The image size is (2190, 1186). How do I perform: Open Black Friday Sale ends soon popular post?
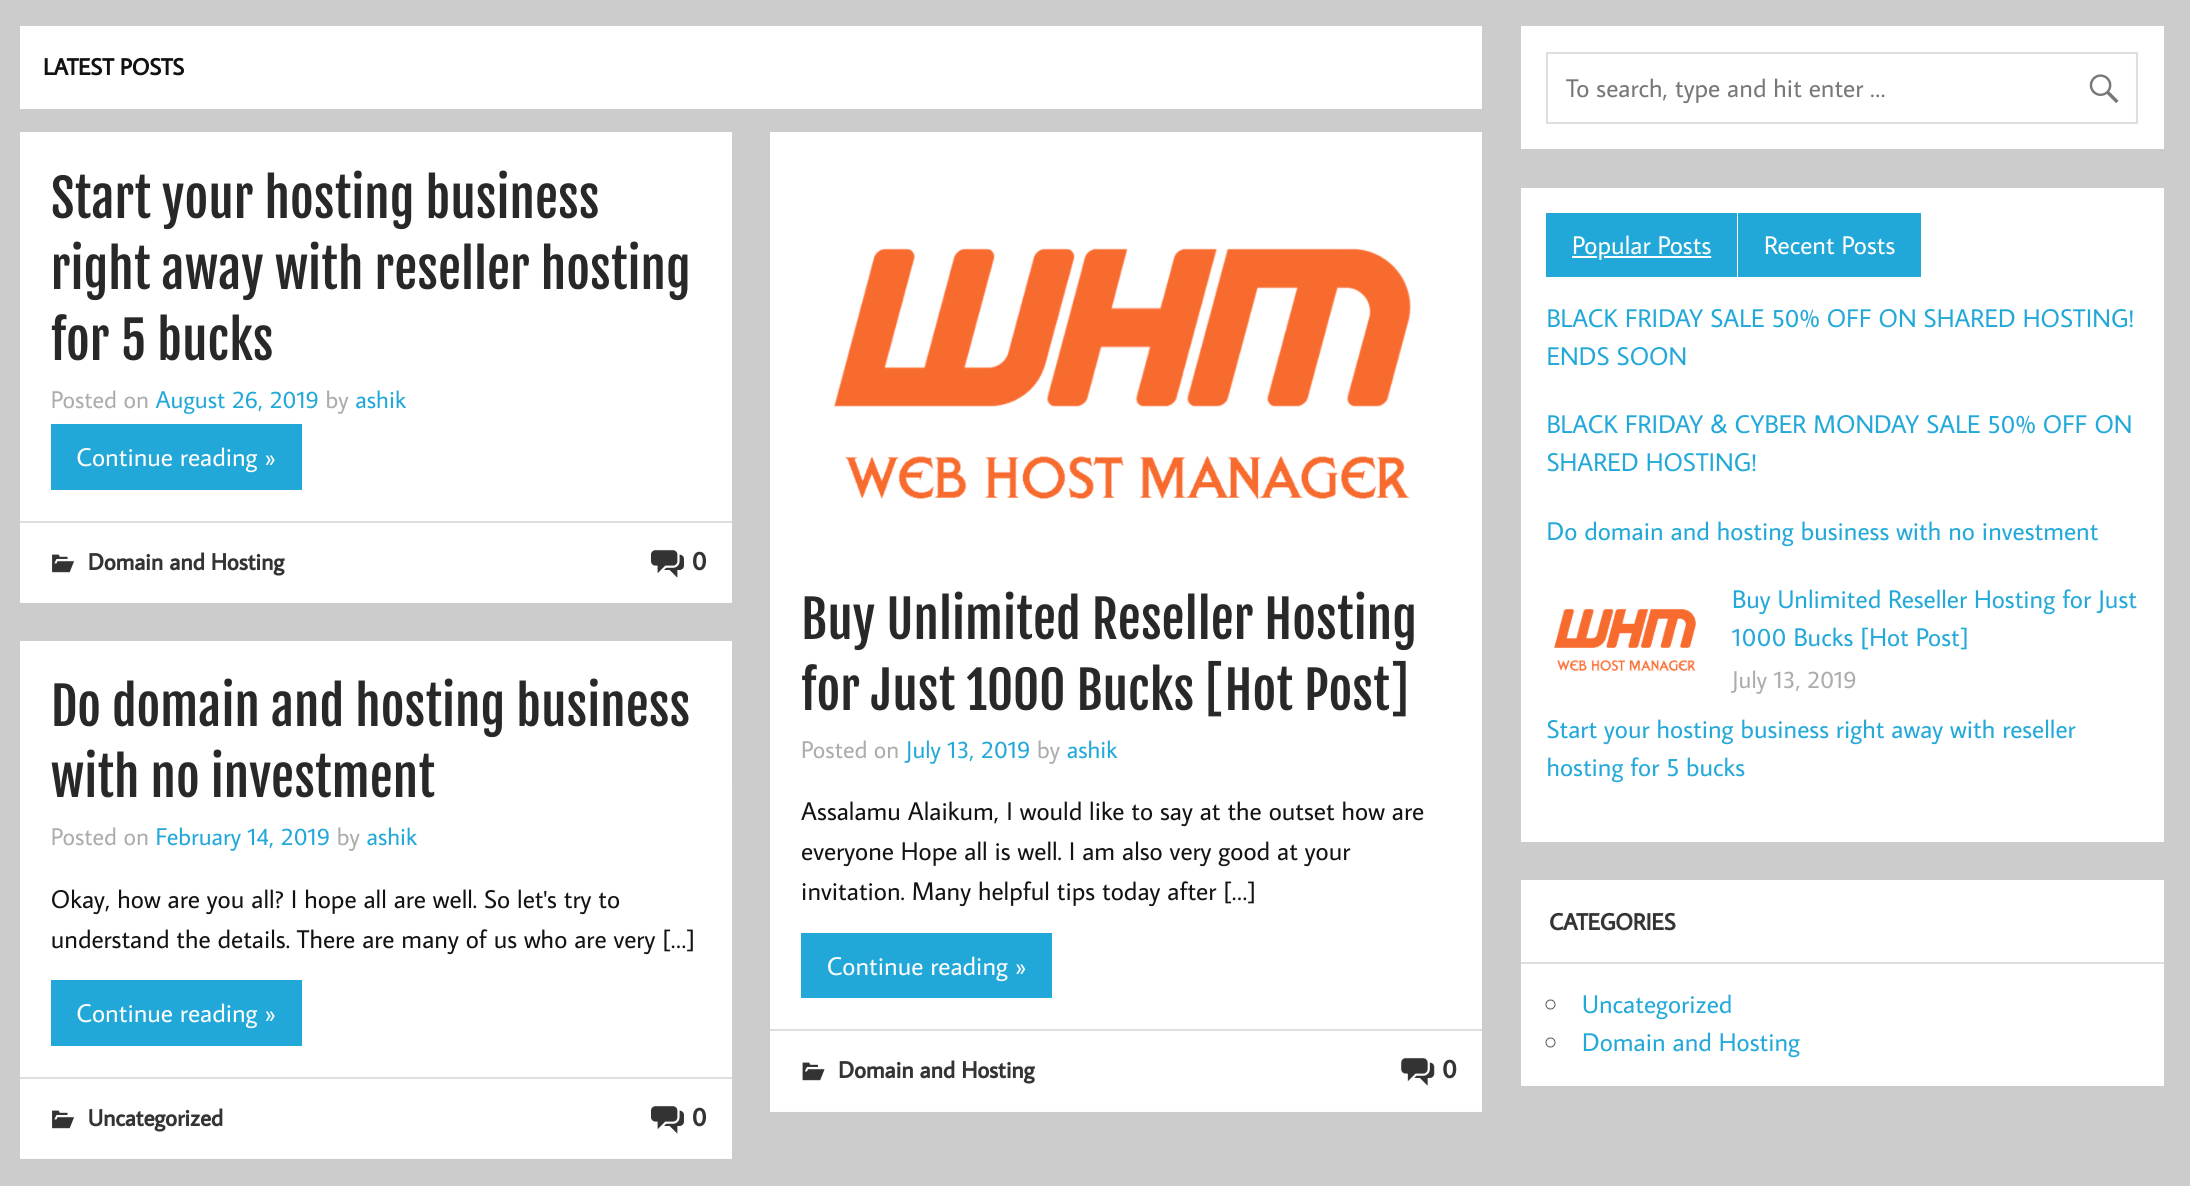pos(1839,337)
